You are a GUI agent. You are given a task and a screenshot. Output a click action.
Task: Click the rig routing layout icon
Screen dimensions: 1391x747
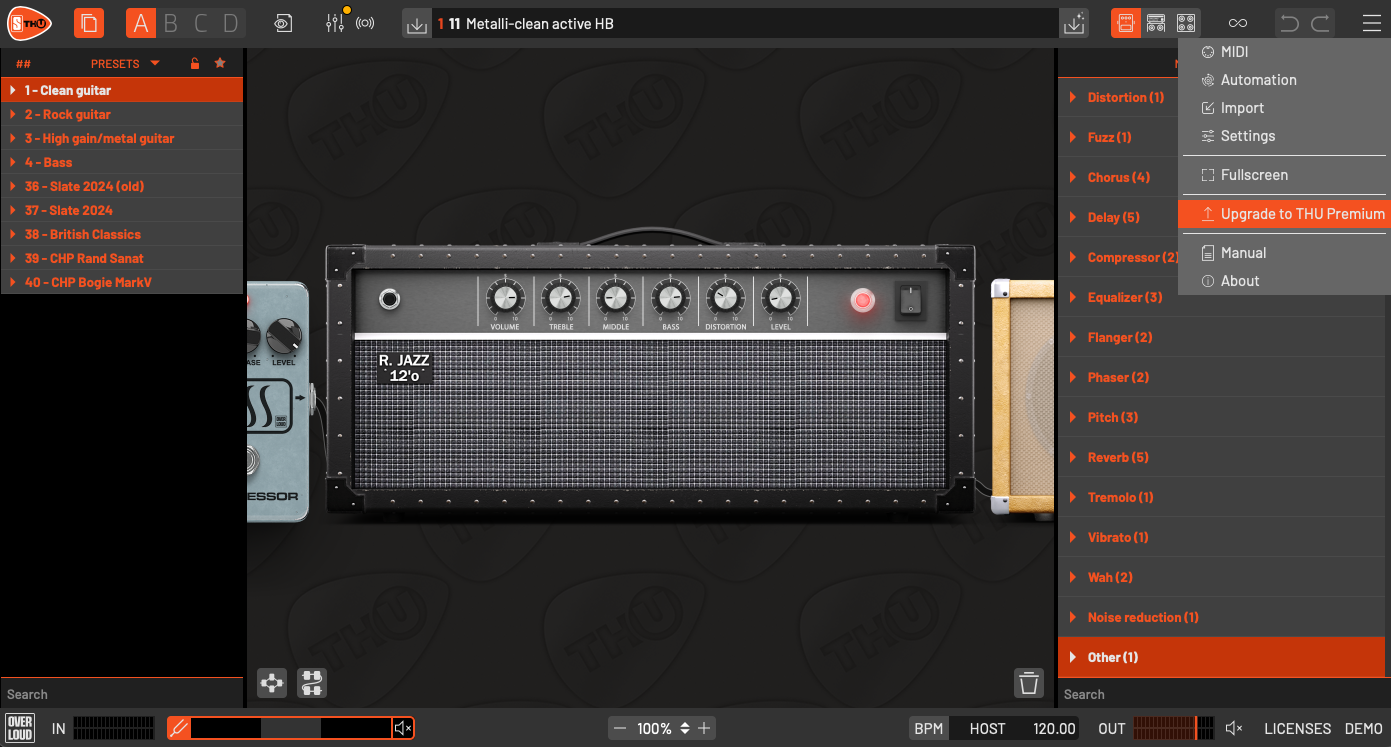point(272,683)
